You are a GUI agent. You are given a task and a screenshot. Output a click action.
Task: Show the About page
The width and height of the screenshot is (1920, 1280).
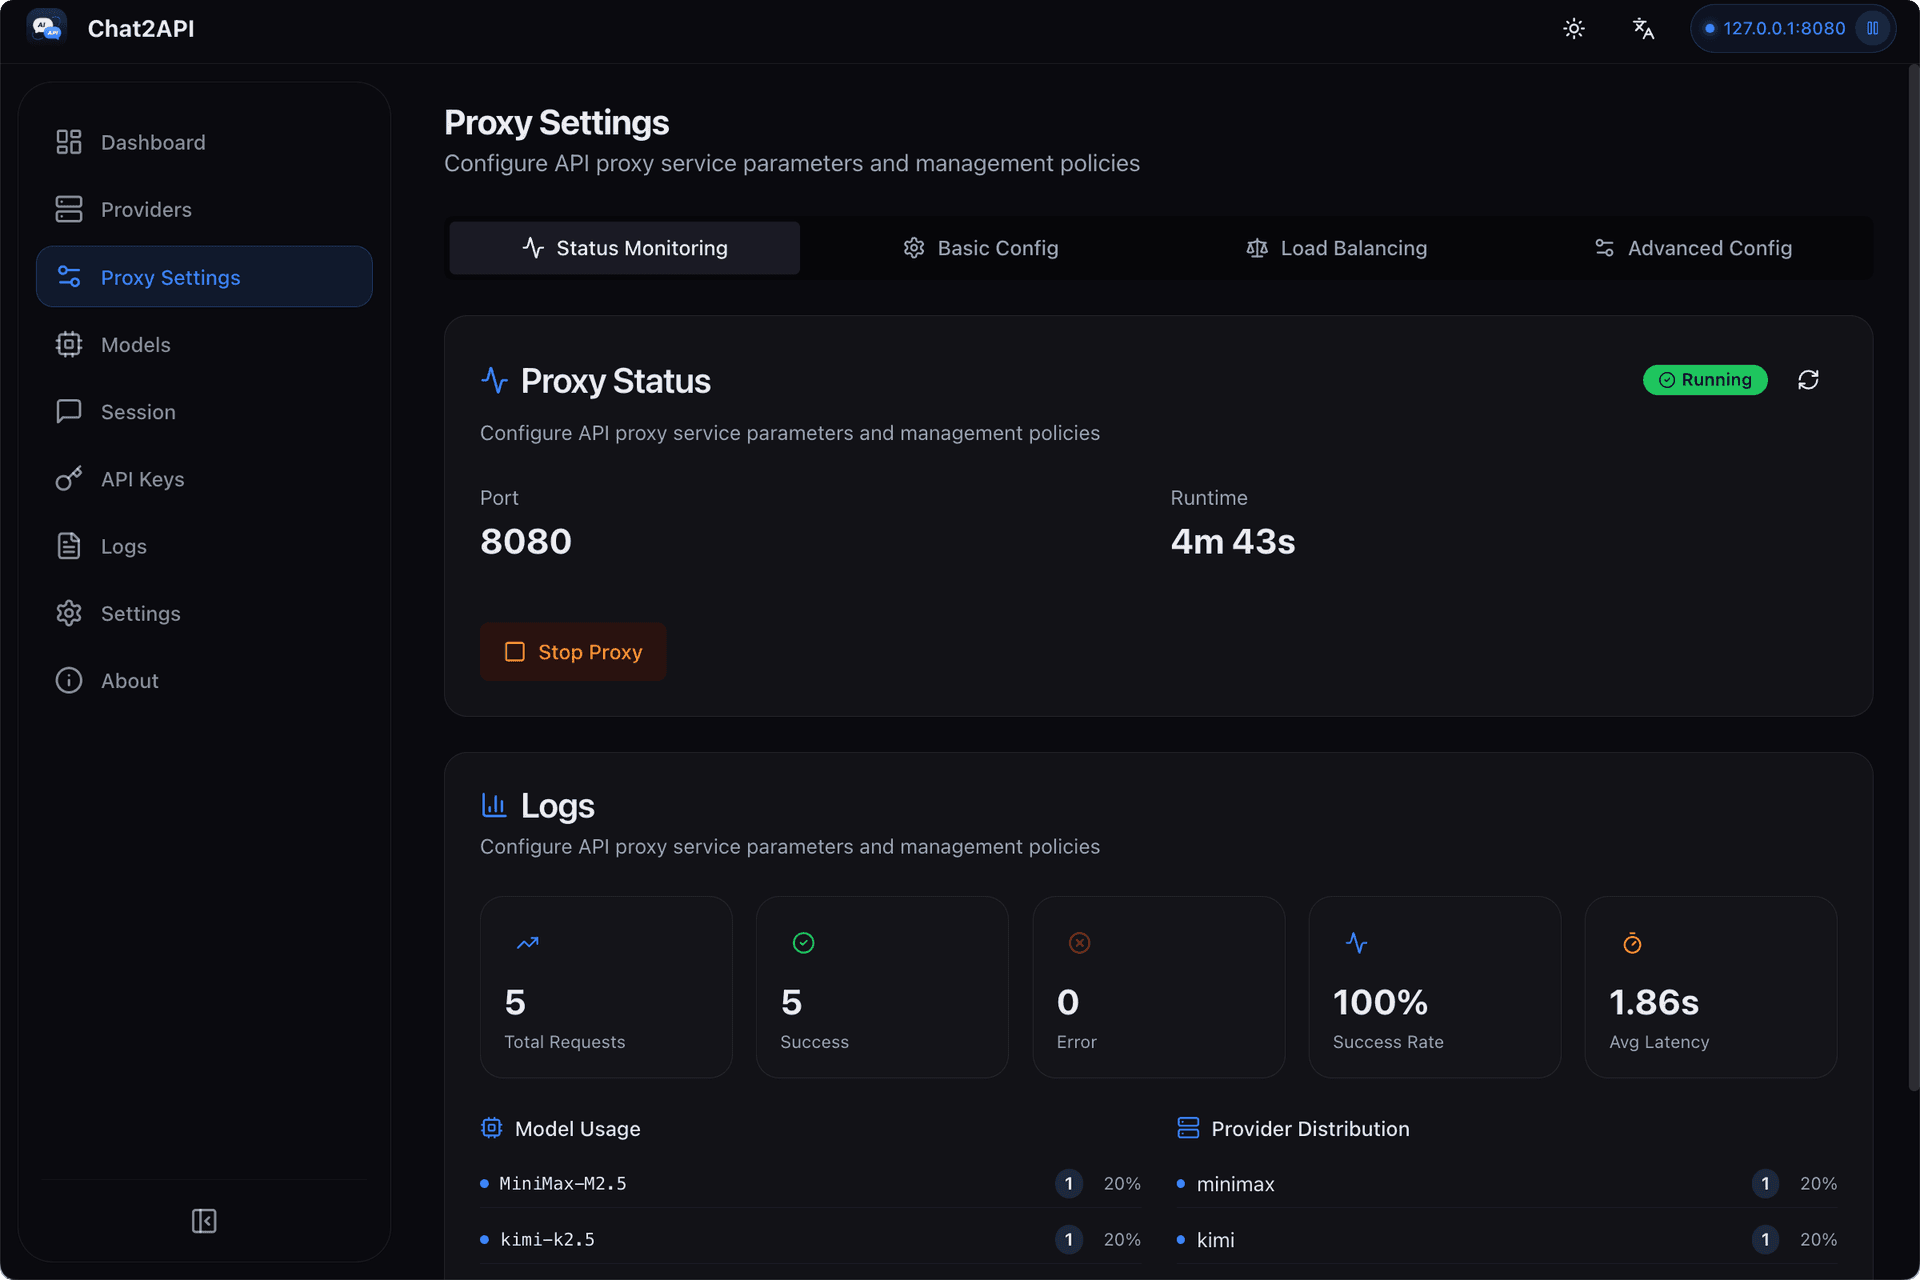click(x=204, y=680)
